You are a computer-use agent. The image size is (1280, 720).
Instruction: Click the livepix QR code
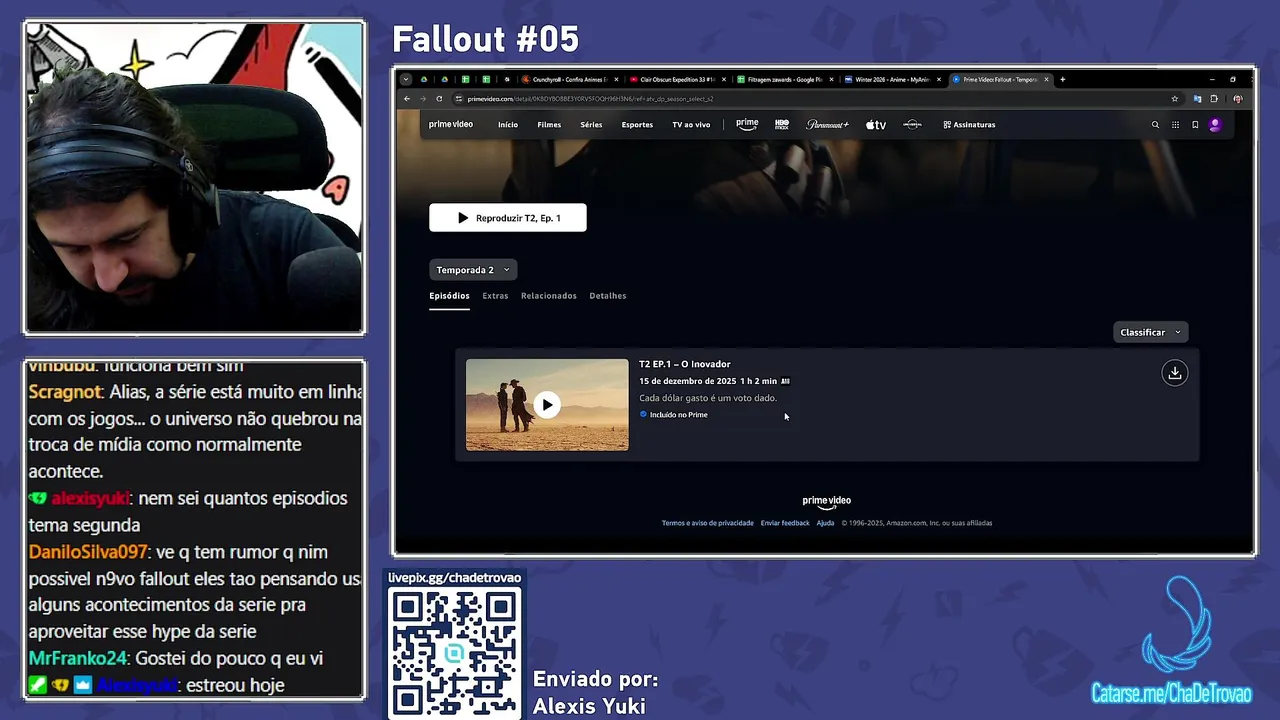(455, 652)
